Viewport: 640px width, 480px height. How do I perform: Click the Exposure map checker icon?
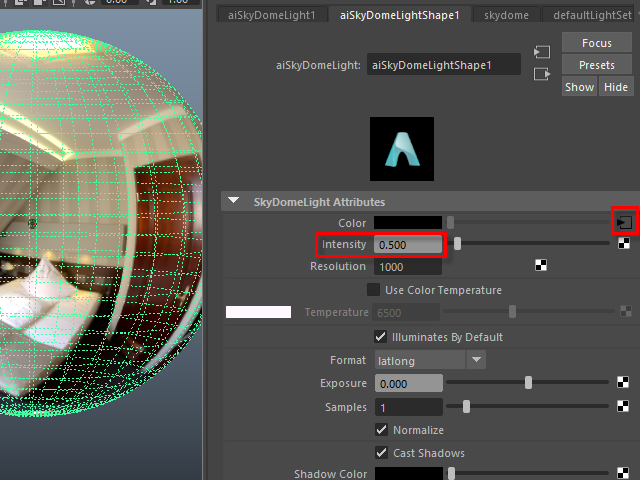coord(624,382)
